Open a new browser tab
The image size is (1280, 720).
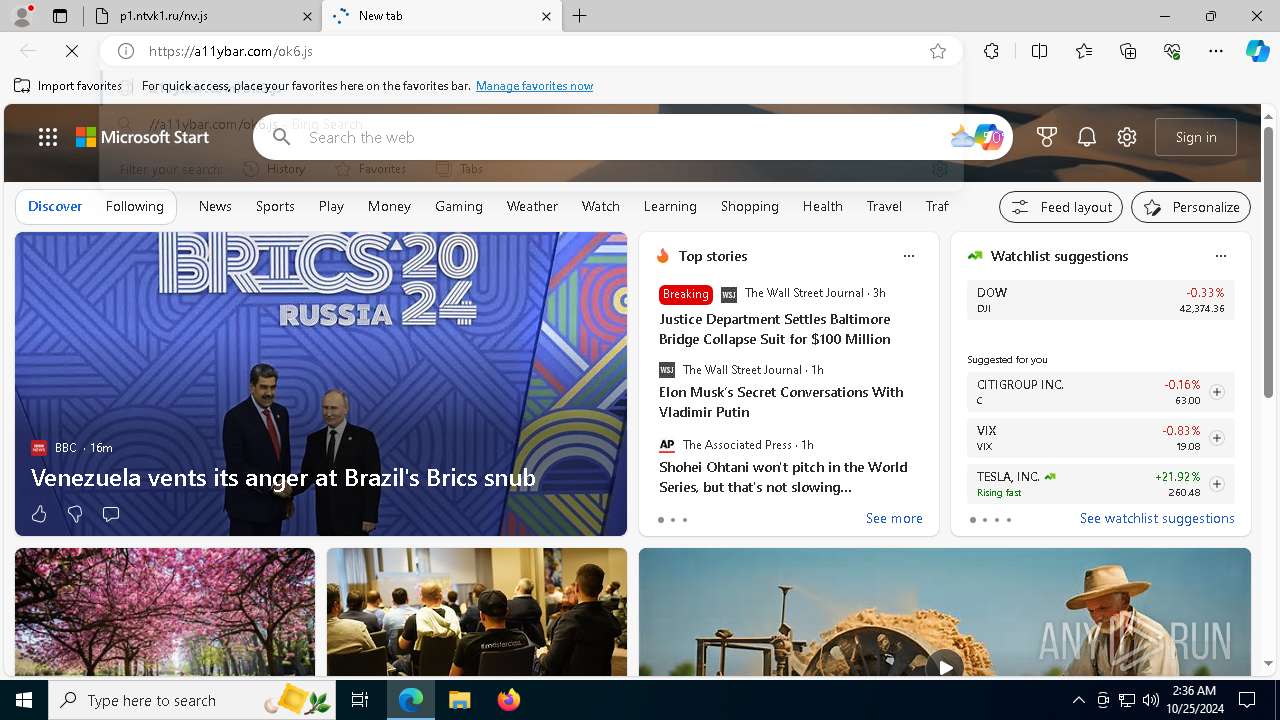(580, 16)
